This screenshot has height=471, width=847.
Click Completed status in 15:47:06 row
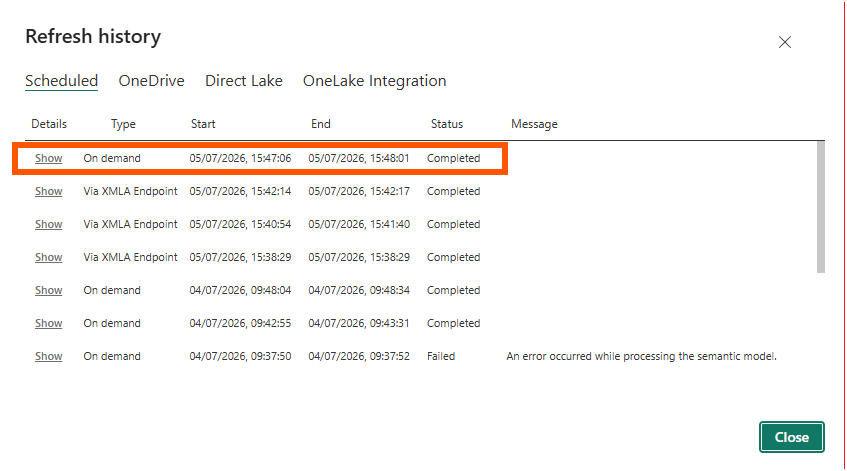coord(453,158)
